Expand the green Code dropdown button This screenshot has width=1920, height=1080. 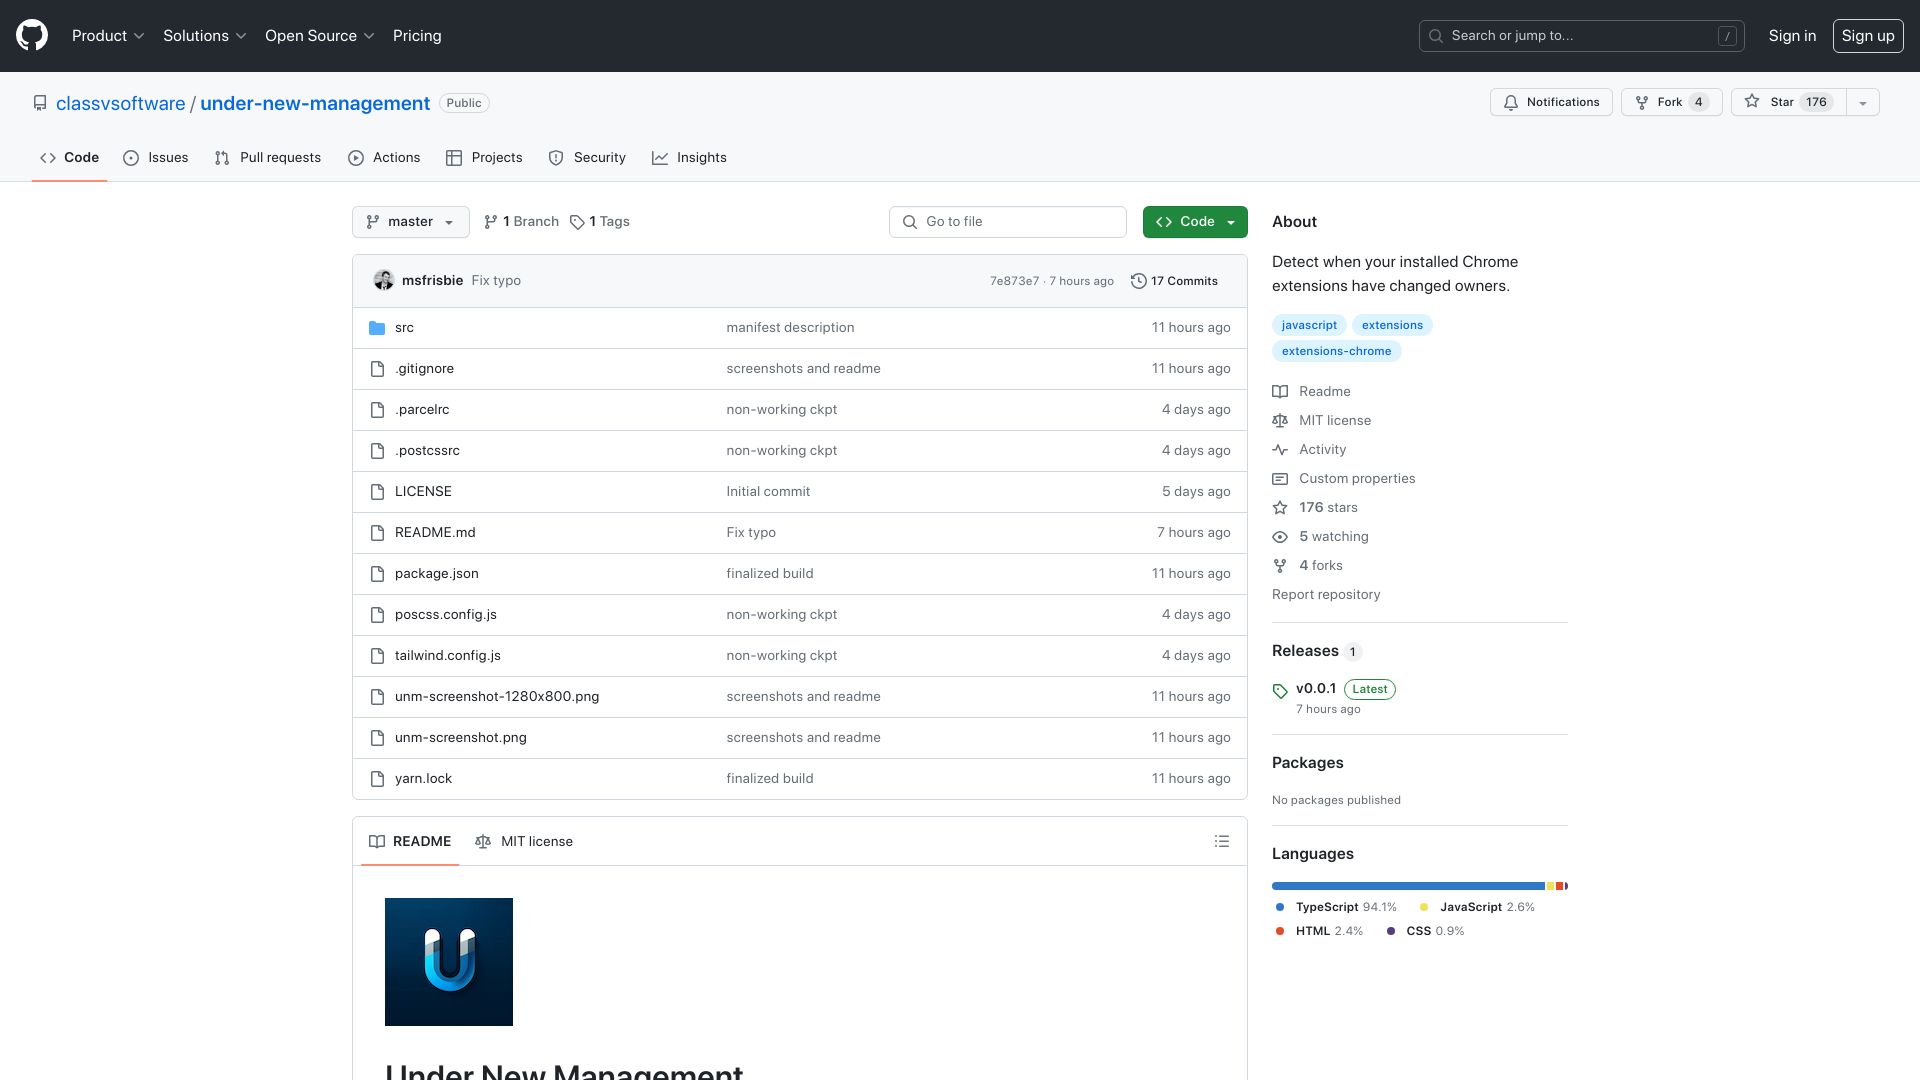[x=1195, y=222]
